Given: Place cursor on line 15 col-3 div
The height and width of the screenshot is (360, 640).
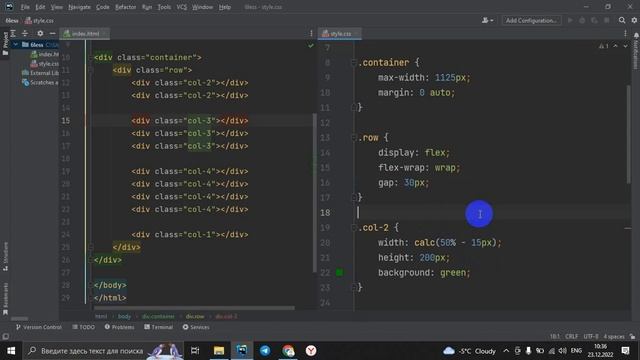Looking at the screenshot, I should 190,121.
